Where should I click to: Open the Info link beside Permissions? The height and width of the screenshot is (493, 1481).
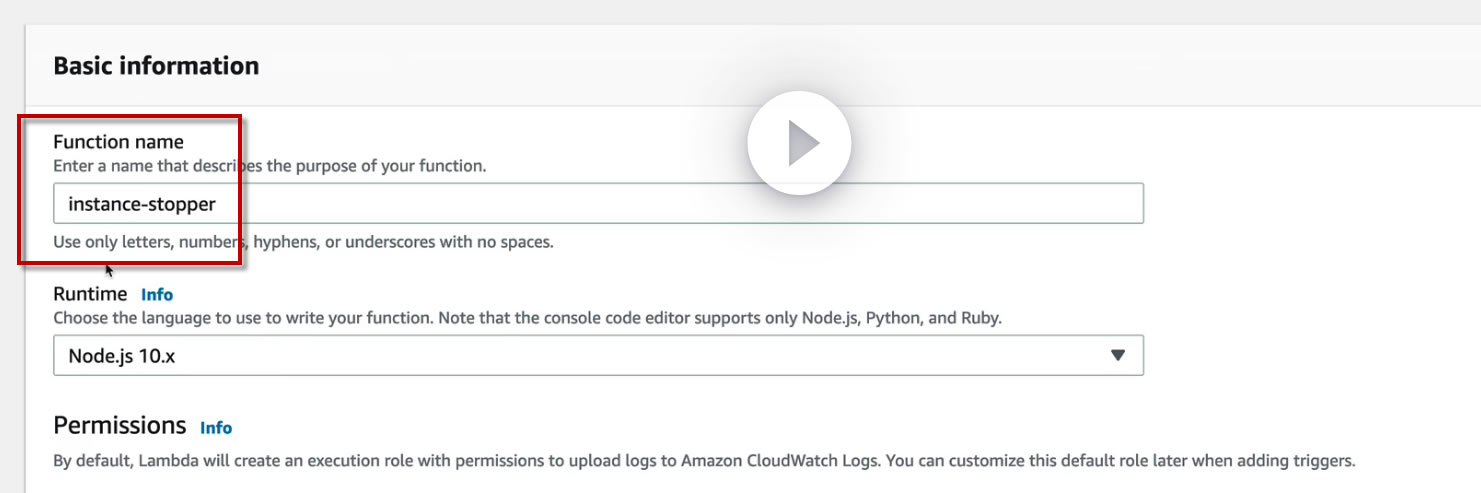point(216,428)
